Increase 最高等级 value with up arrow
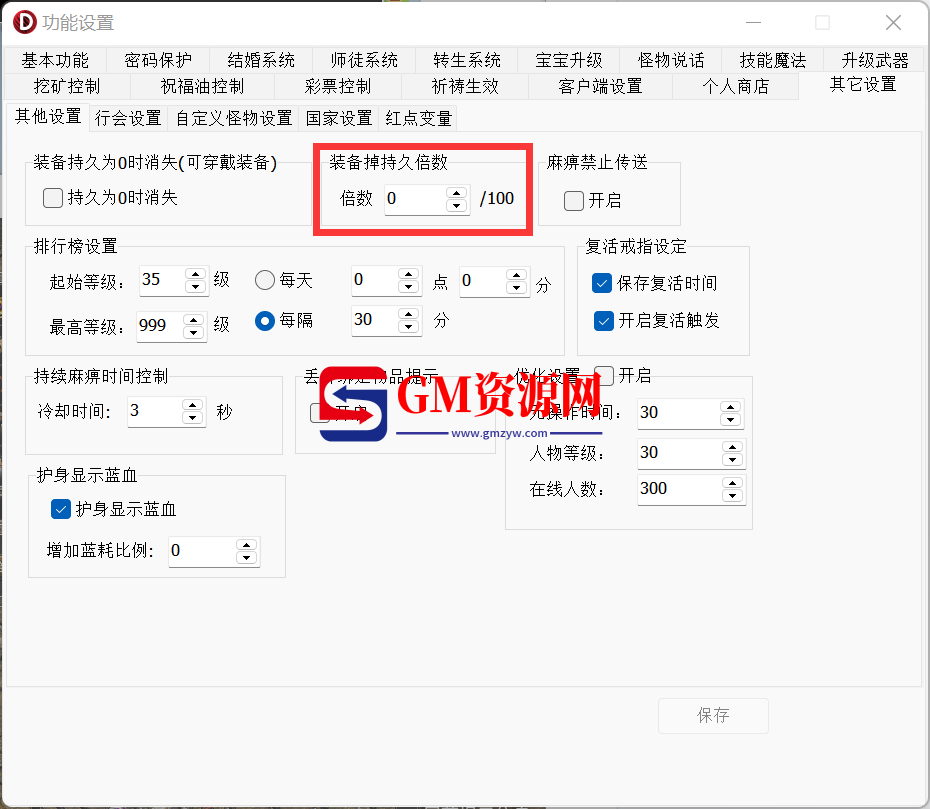This screenshot has width=930, height=809. (x=194, y=320)
